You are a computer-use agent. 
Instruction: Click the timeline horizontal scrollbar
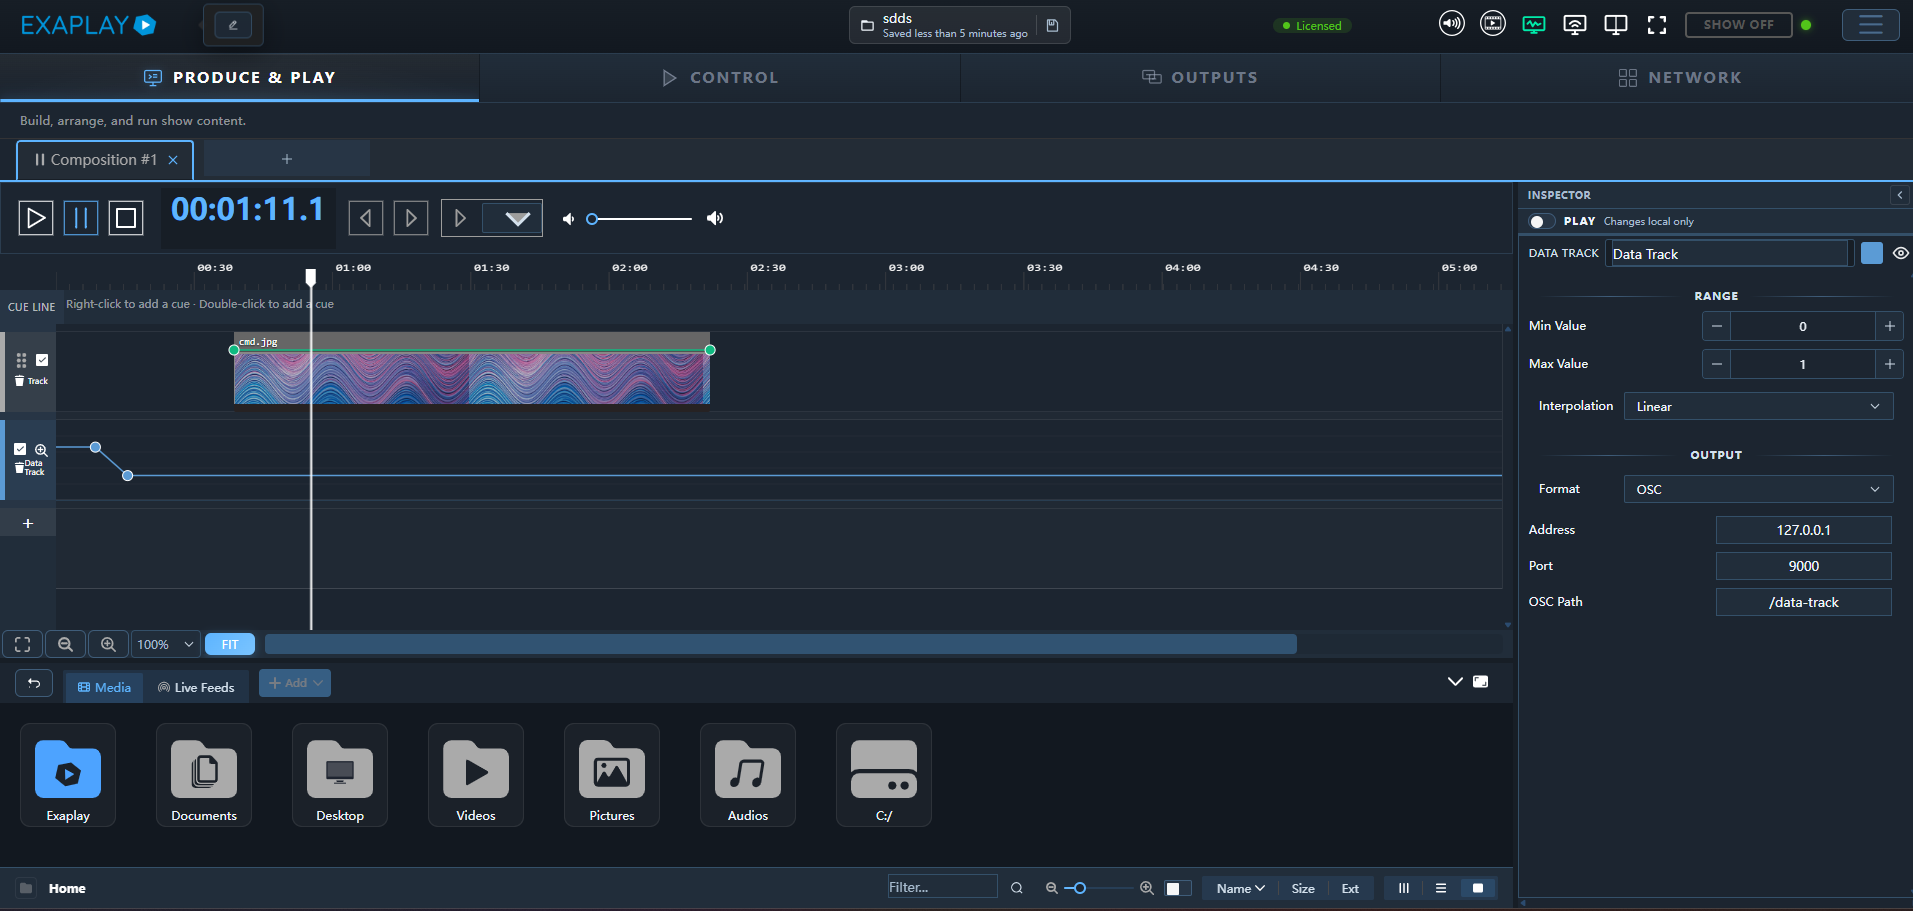[781, 644]
